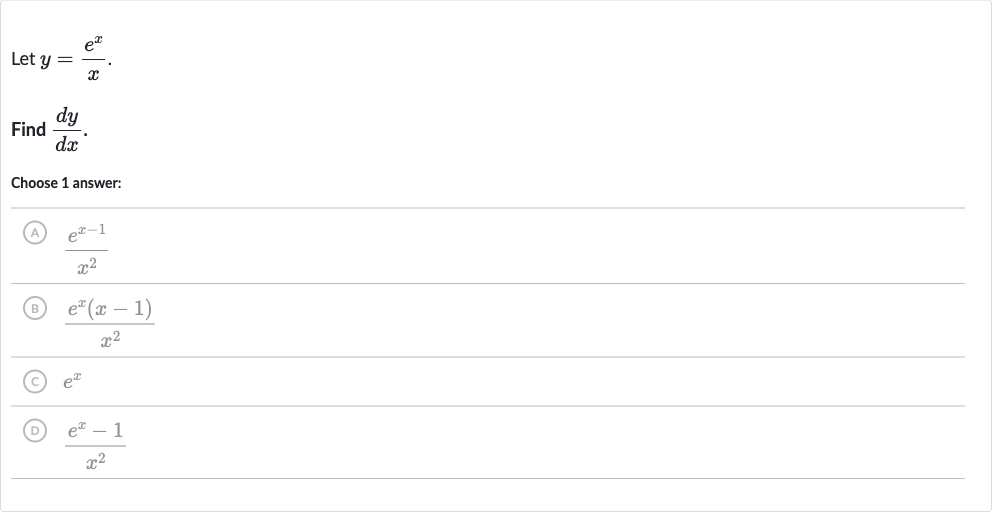Click option D's full fraction formula
This screenshot has width=992, height=513.
96,445
